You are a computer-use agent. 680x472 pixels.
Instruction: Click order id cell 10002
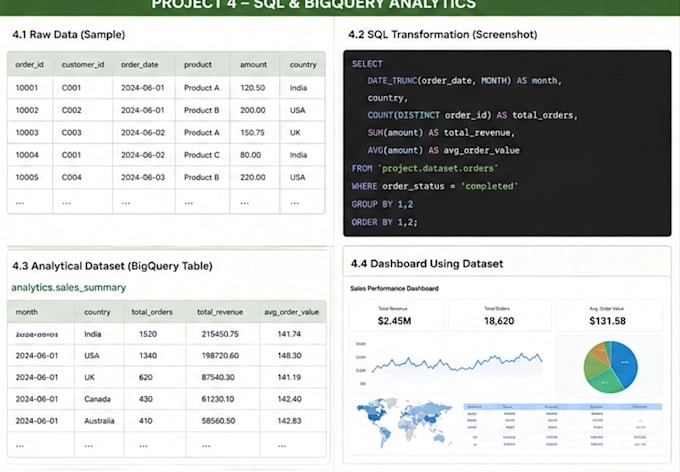pyautogui.click(x=27, y=110)
